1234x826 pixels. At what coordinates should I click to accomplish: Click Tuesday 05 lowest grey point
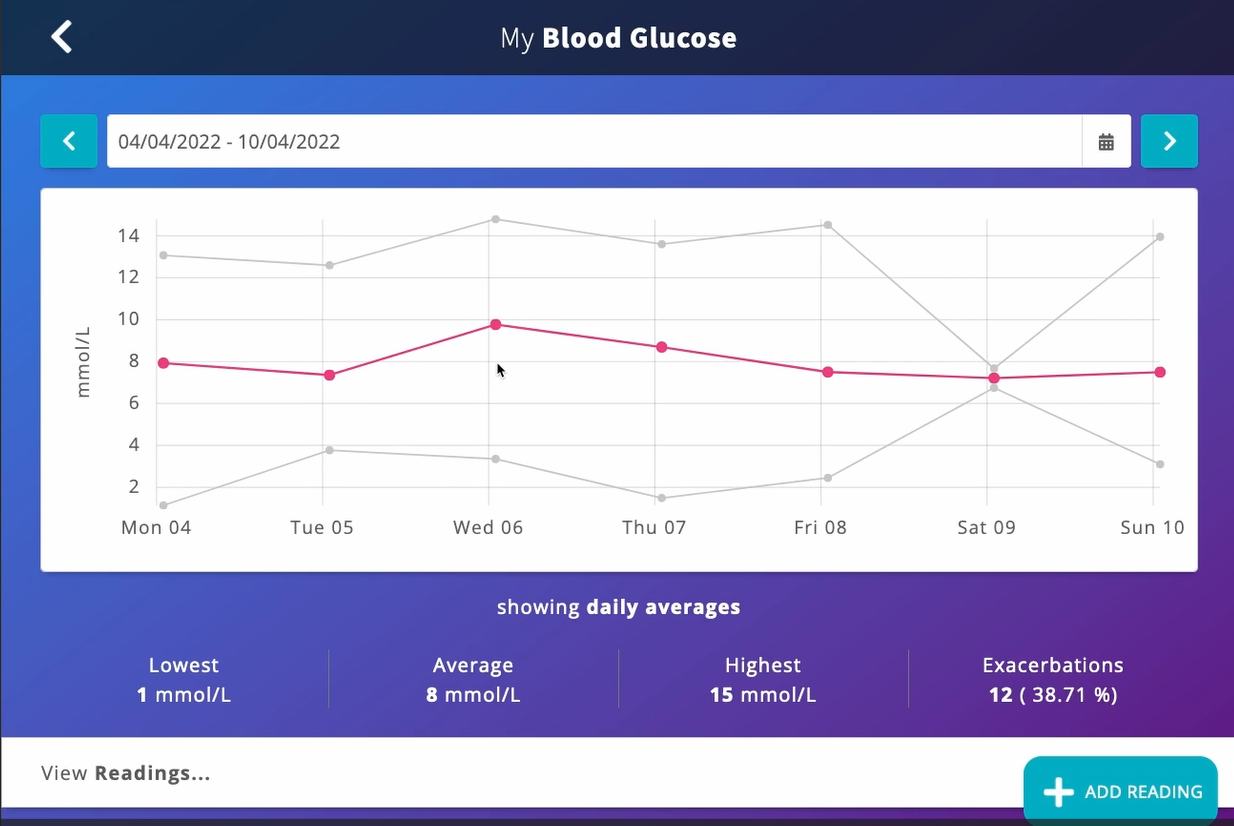[329, 450]
